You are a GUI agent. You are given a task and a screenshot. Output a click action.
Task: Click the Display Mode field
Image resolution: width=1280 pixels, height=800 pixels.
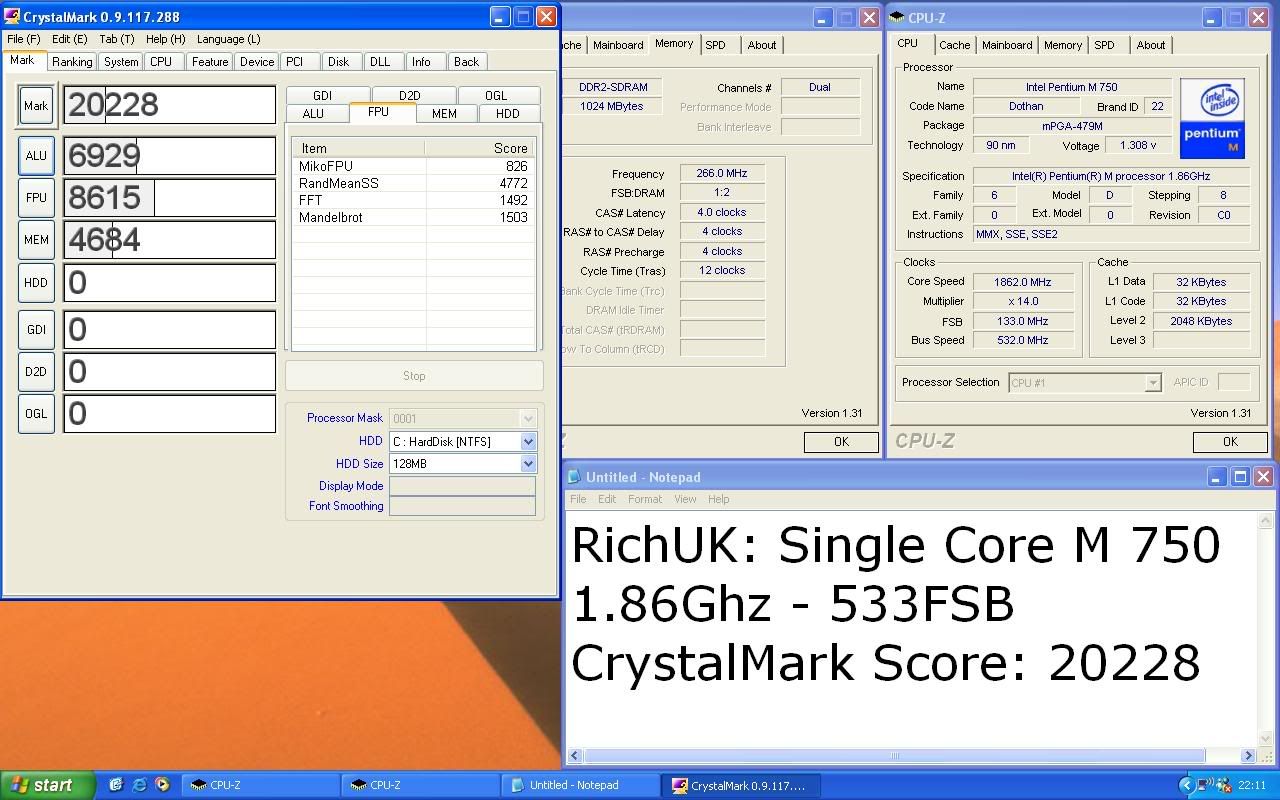pos(462,486)
